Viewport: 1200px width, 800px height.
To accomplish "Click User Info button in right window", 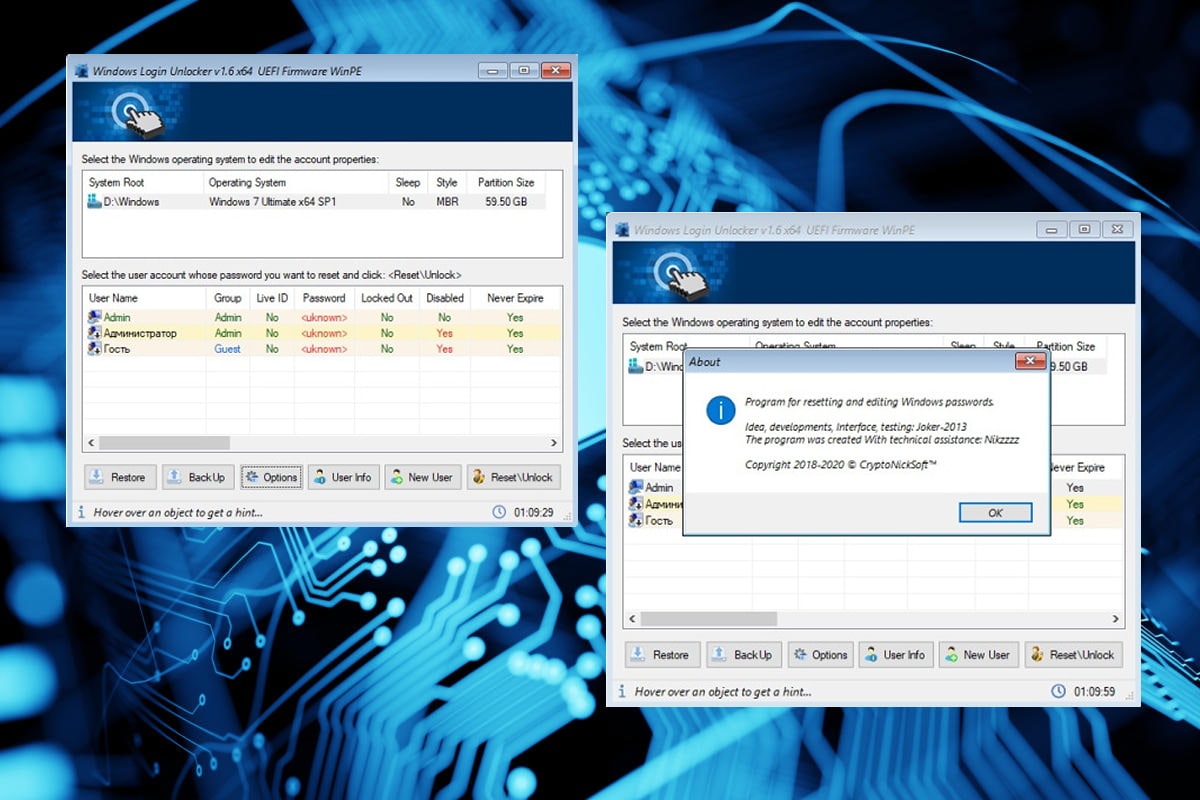I will [895, 655].
